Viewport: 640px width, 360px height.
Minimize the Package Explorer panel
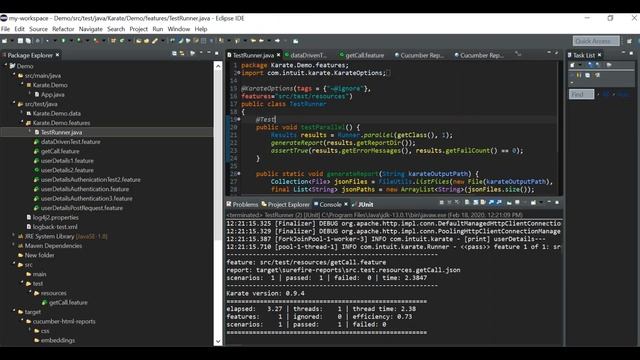tap(209, 53)
